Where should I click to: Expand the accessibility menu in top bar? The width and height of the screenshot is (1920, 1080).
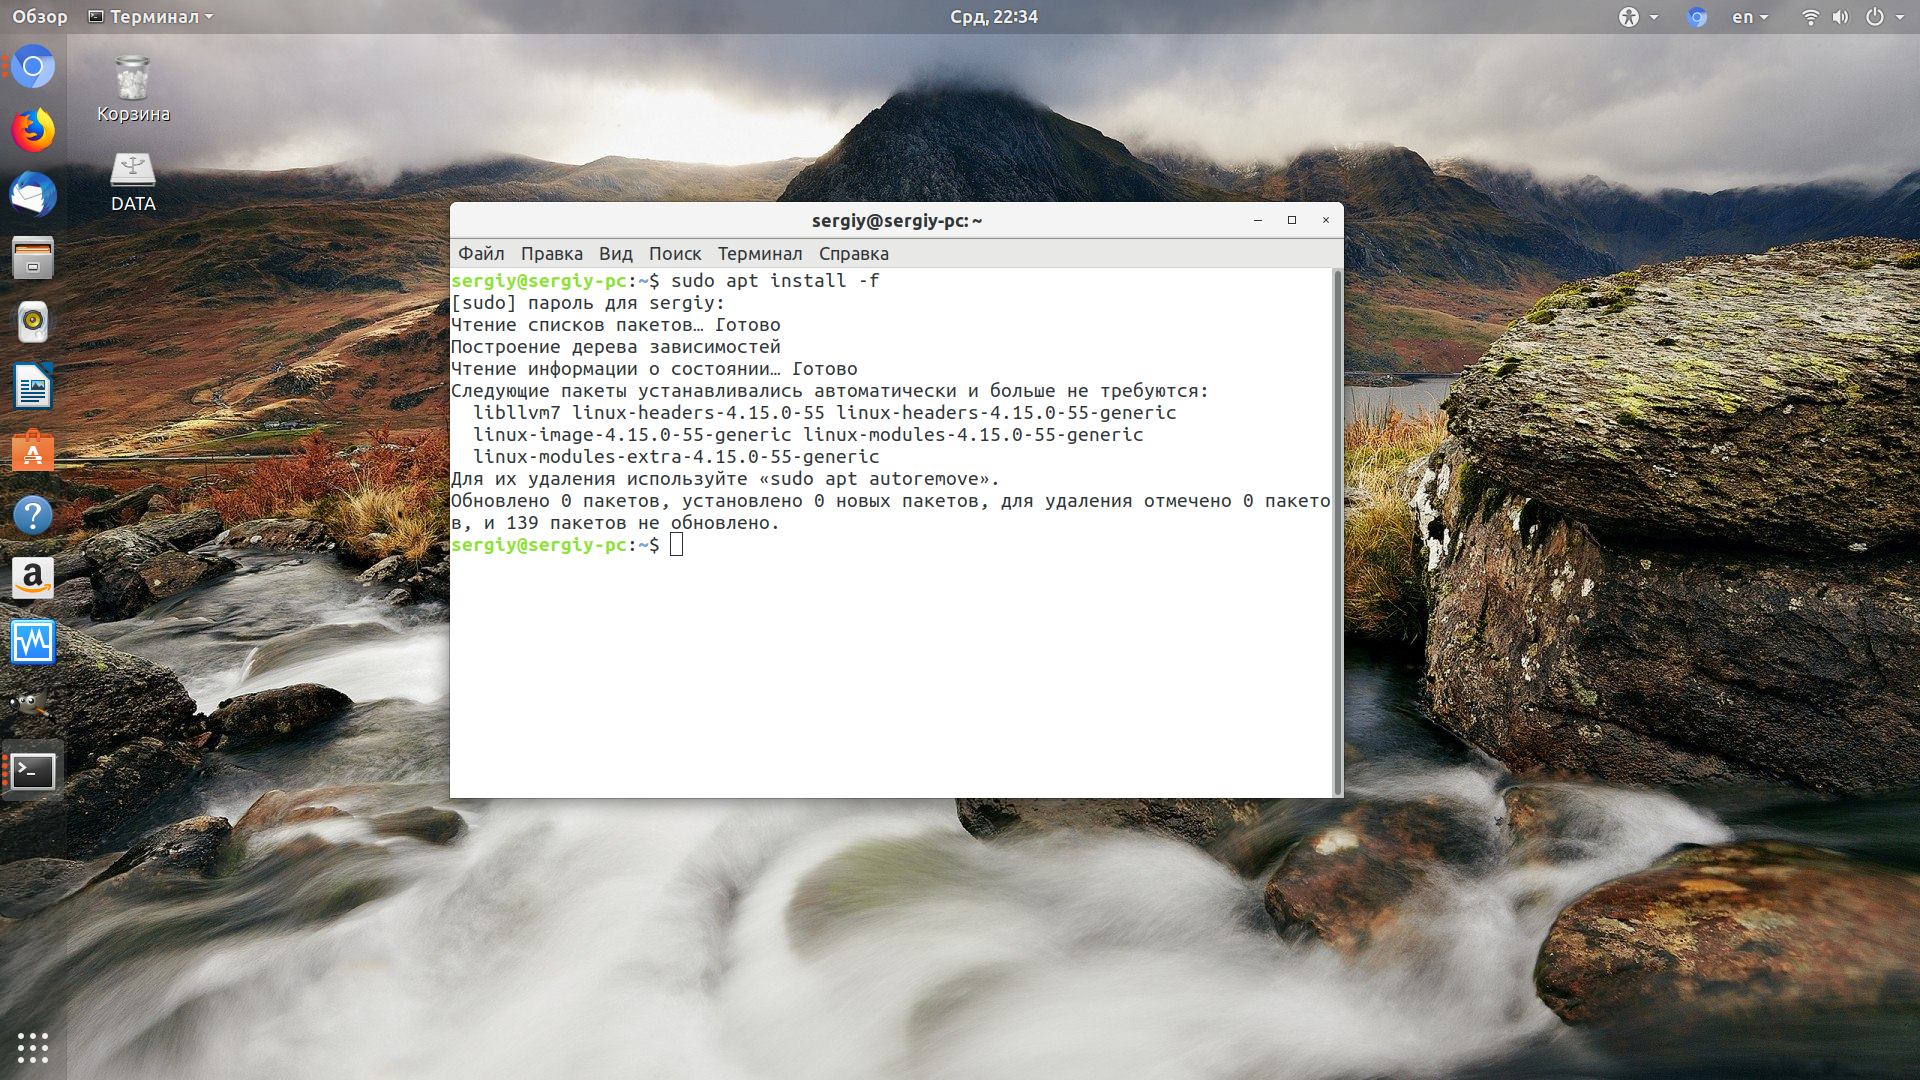(x=1638, y=17)
